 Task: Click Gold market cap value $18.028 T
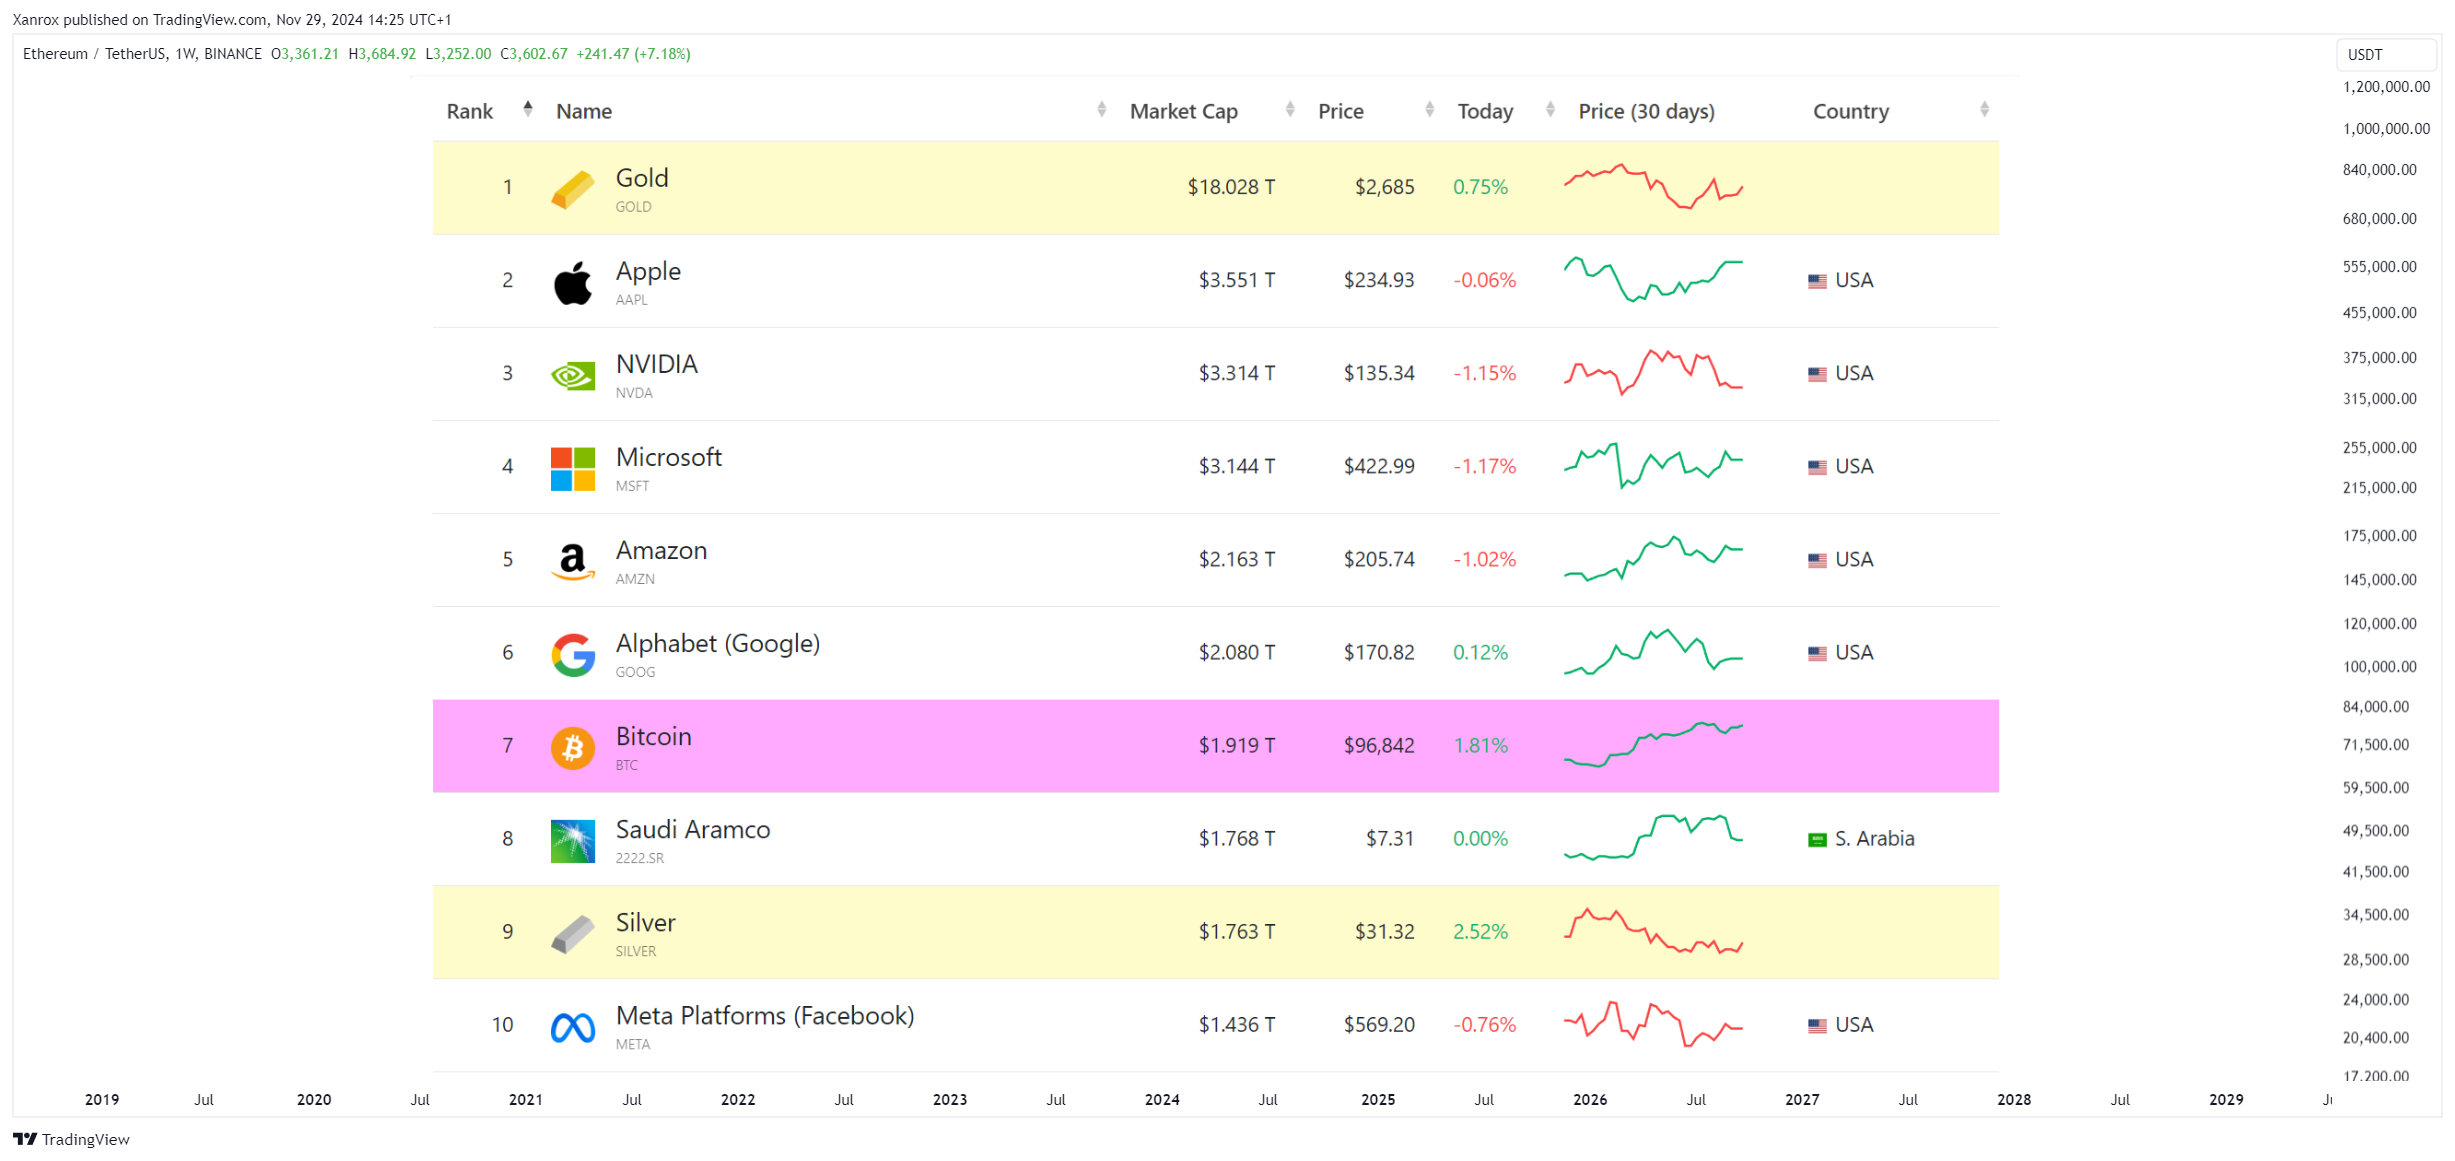tap(1231, 187)
